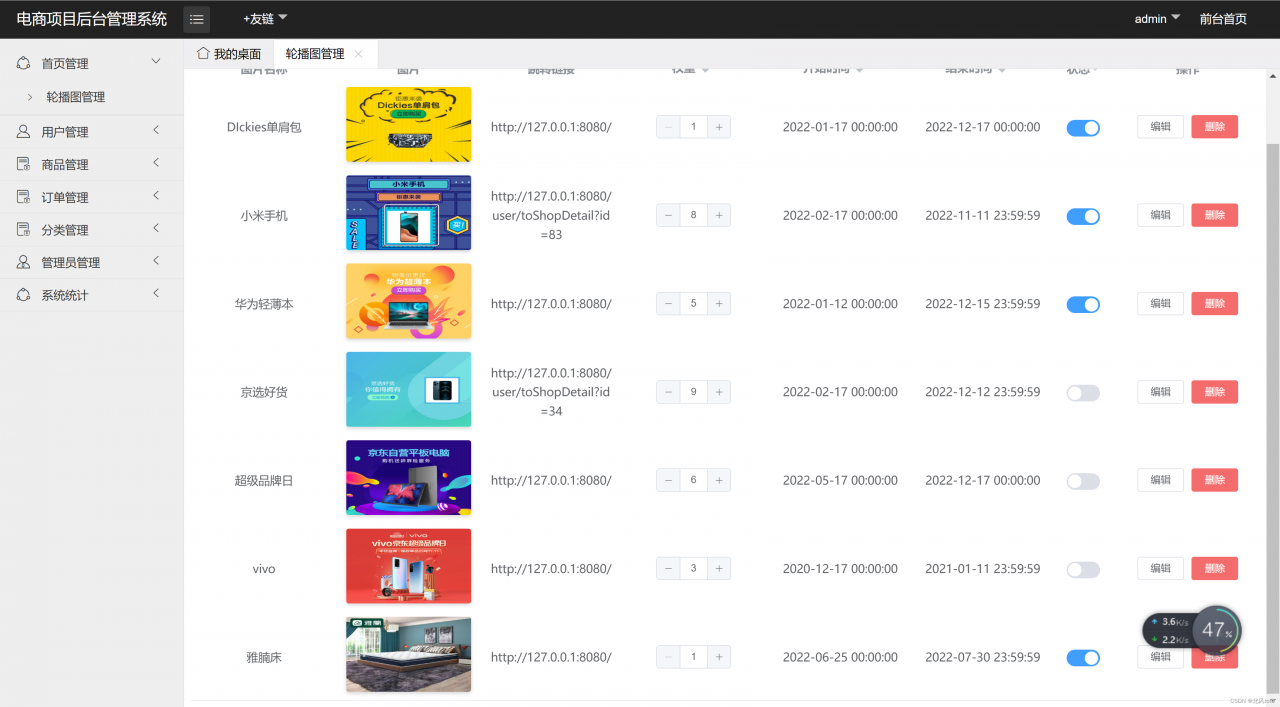This screenshot has width=1280, height=707.
Task: Disable status switch for 华为轻薄本
Action: click(x=1083, y=304)
